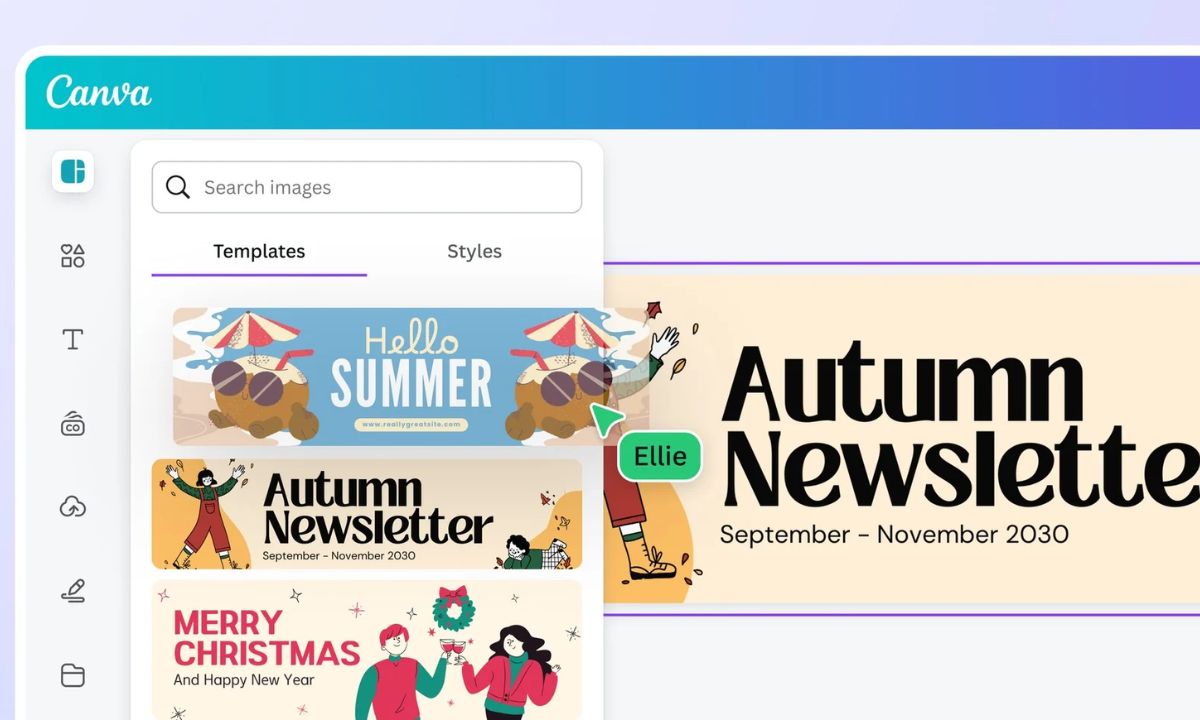Select the Draw pen icon
Screen dimensions: 1200x720
(73, 591)
